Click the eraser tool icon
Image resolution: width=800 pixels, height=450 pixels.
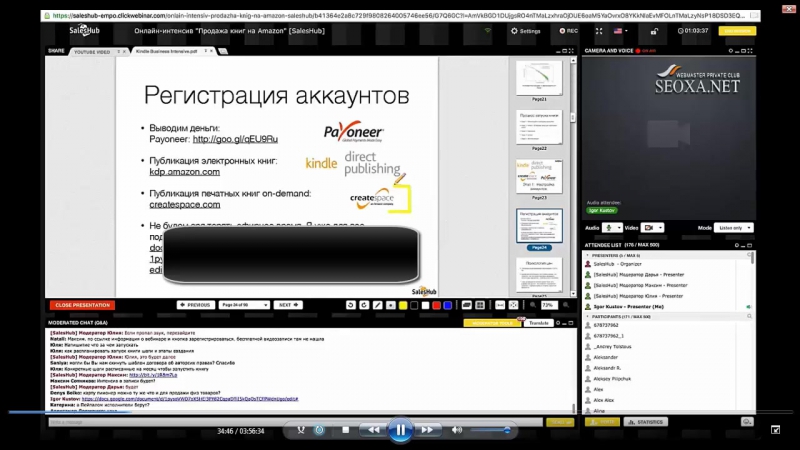click(466, 305)
